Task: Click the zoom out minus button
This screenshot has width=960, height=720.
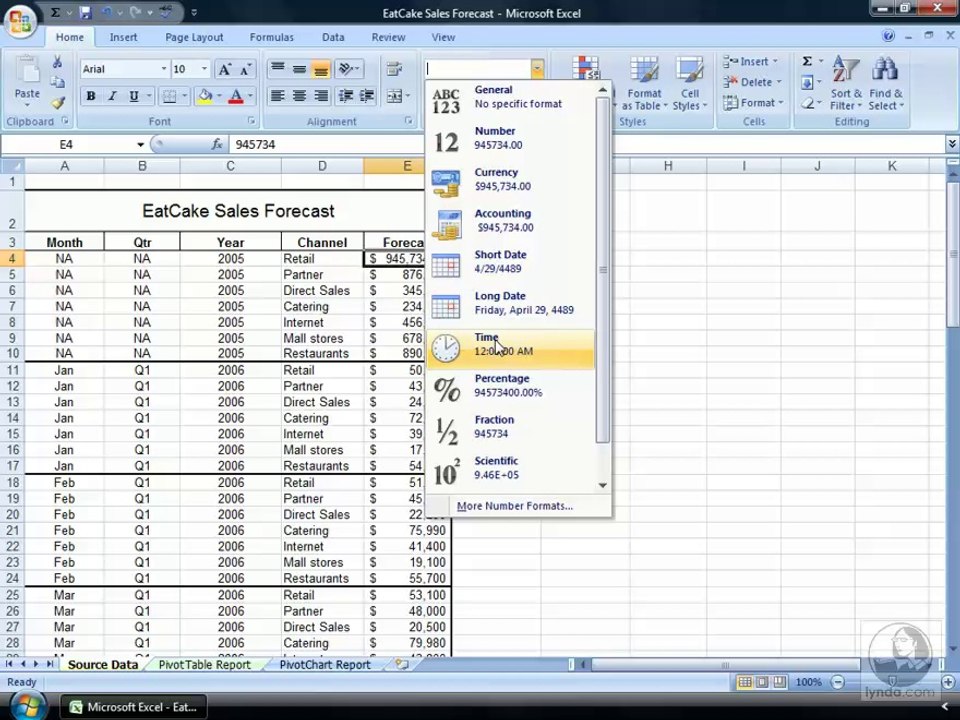Action: (x=838, y=682)
